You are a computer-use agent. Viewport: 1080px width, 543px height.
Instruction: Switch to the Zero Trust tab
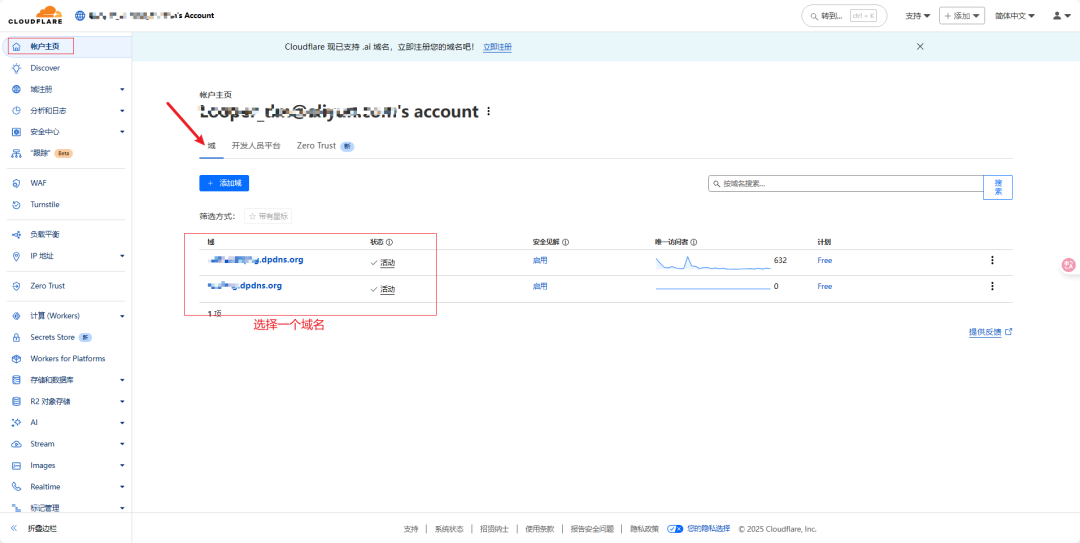click(x=325, y=146)
